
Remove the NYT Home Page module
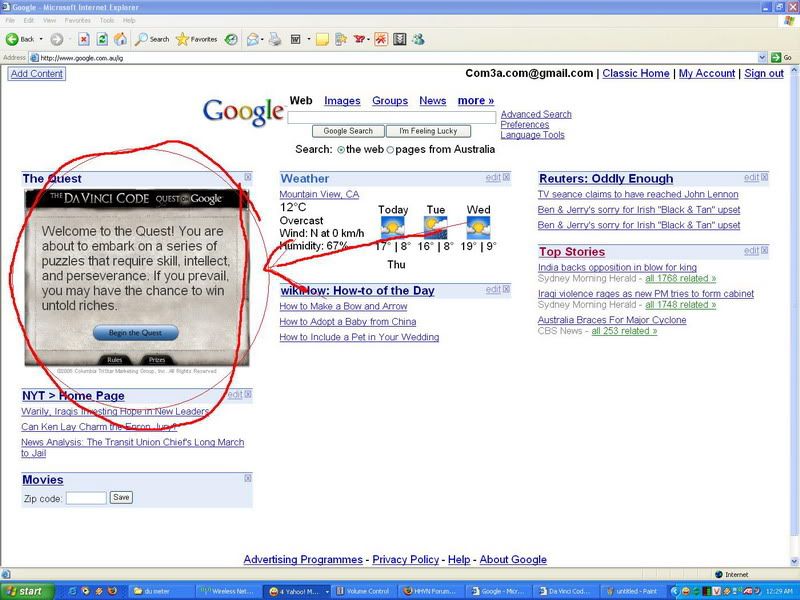click(247, 394)
